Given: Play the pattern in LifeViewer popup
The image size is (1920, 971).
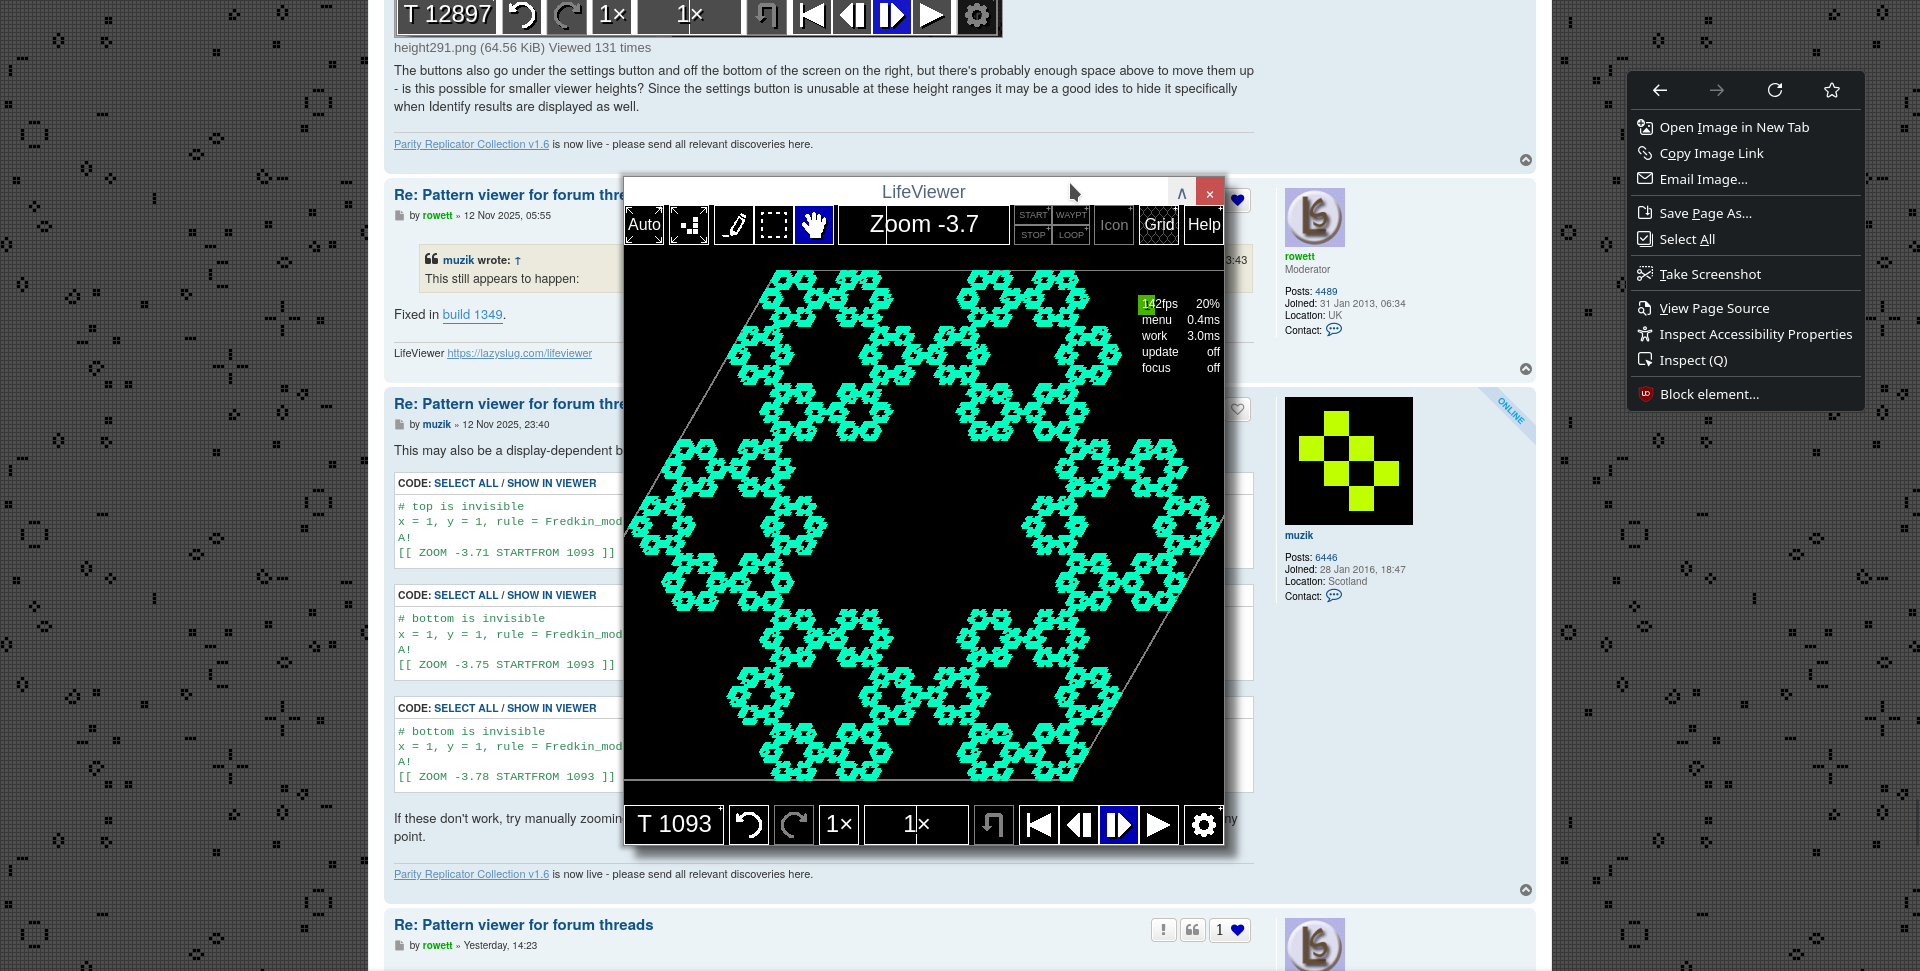Looking at the screenshot, I should [1159, 825].
